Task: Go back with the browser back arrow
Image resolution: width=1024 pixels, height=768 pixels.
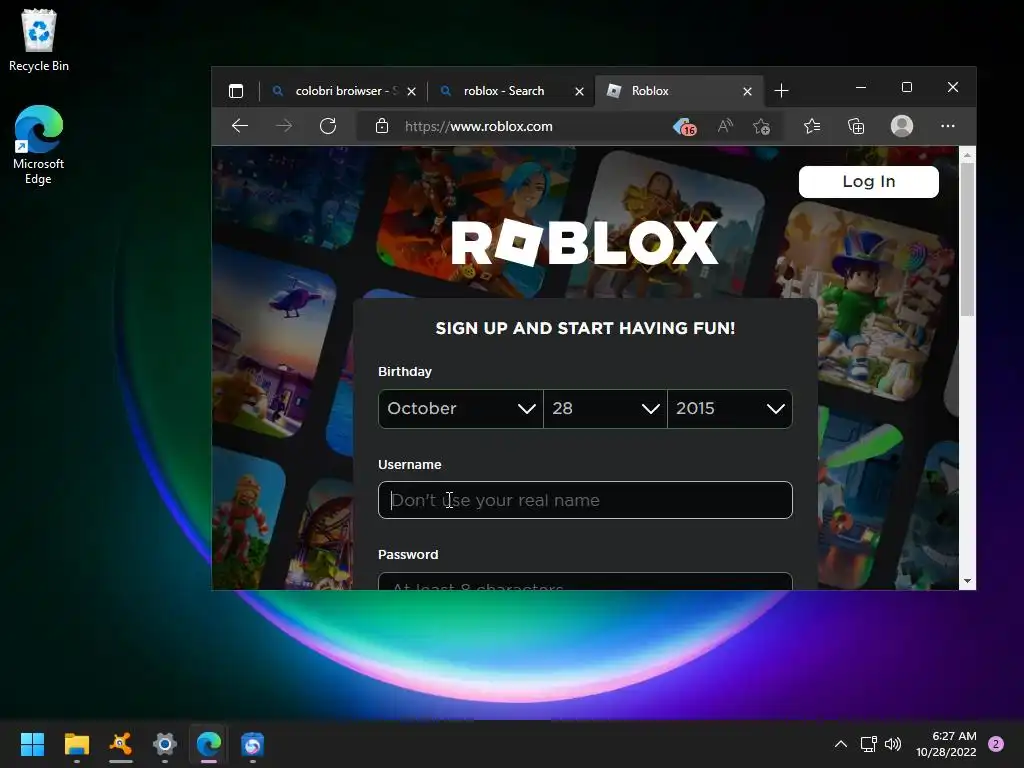Action: [240, 126]
